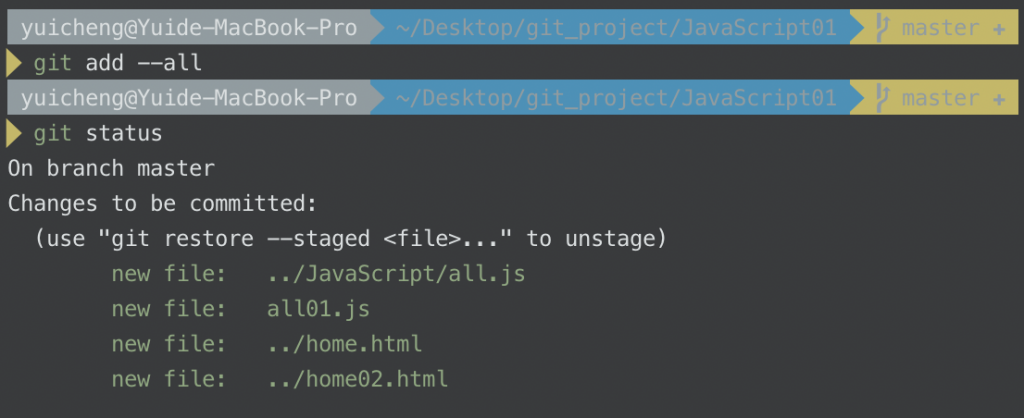Click the "git status" command text
Screen dimensions: 1024x418
point(98,133)
